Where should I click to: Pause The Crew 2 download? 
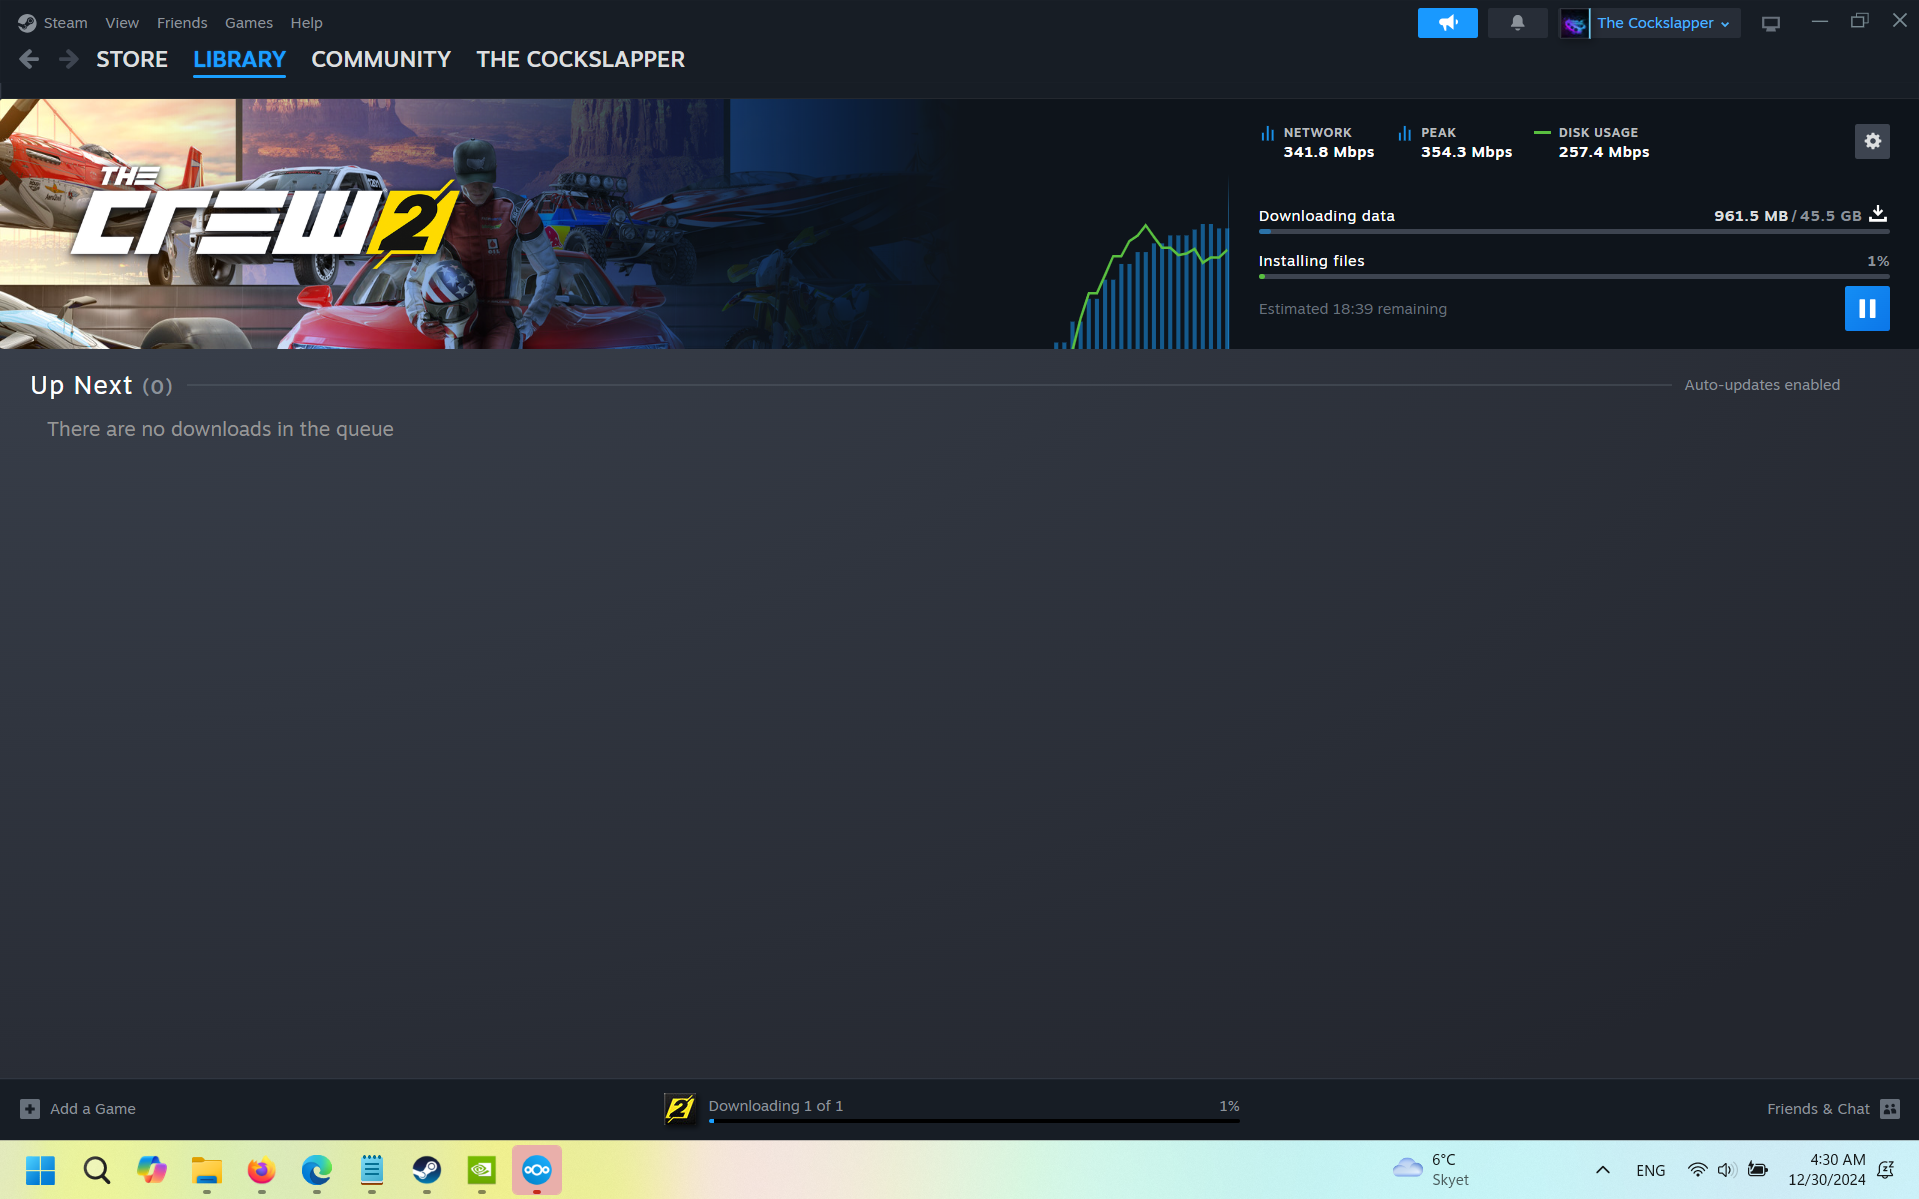1867,308
